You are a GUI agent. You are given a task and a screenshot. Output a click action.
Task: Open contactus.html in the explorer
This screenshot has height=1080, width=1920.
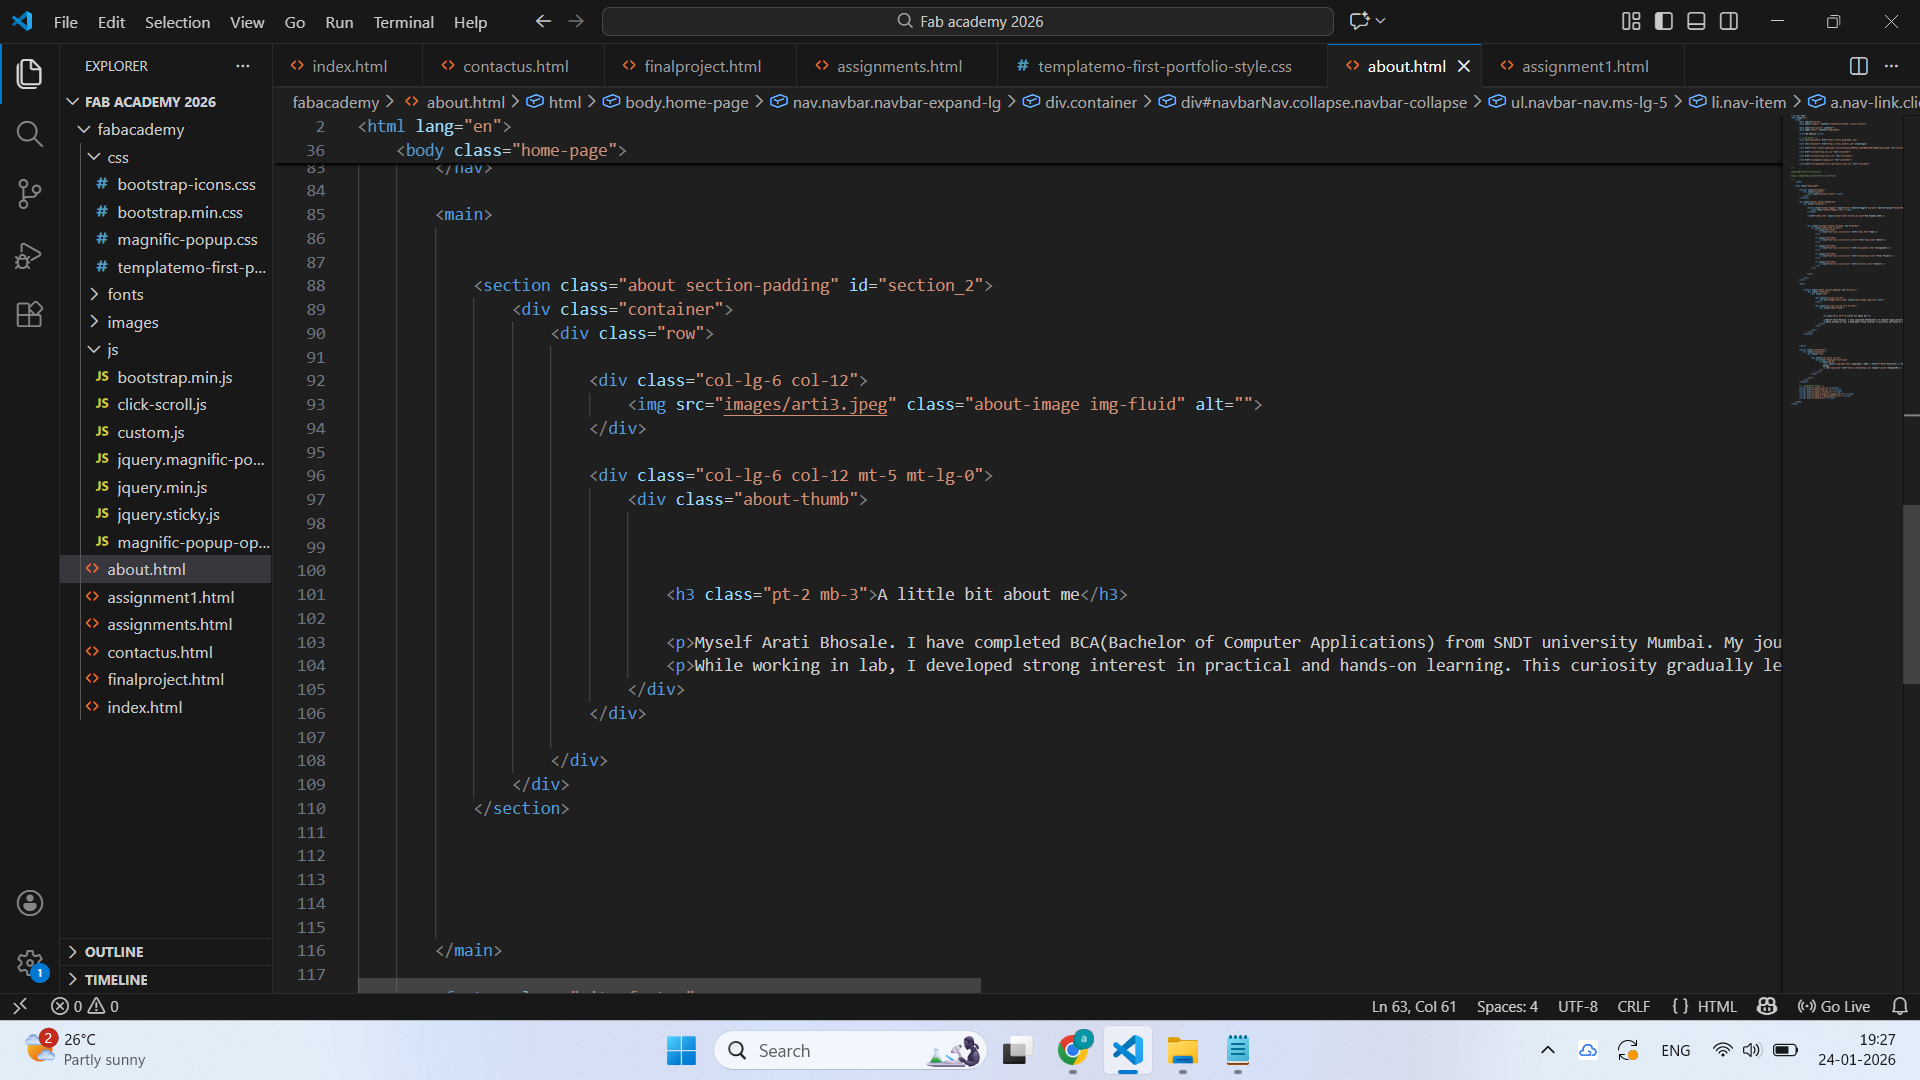pyautogui.click(x=160, y=652)
